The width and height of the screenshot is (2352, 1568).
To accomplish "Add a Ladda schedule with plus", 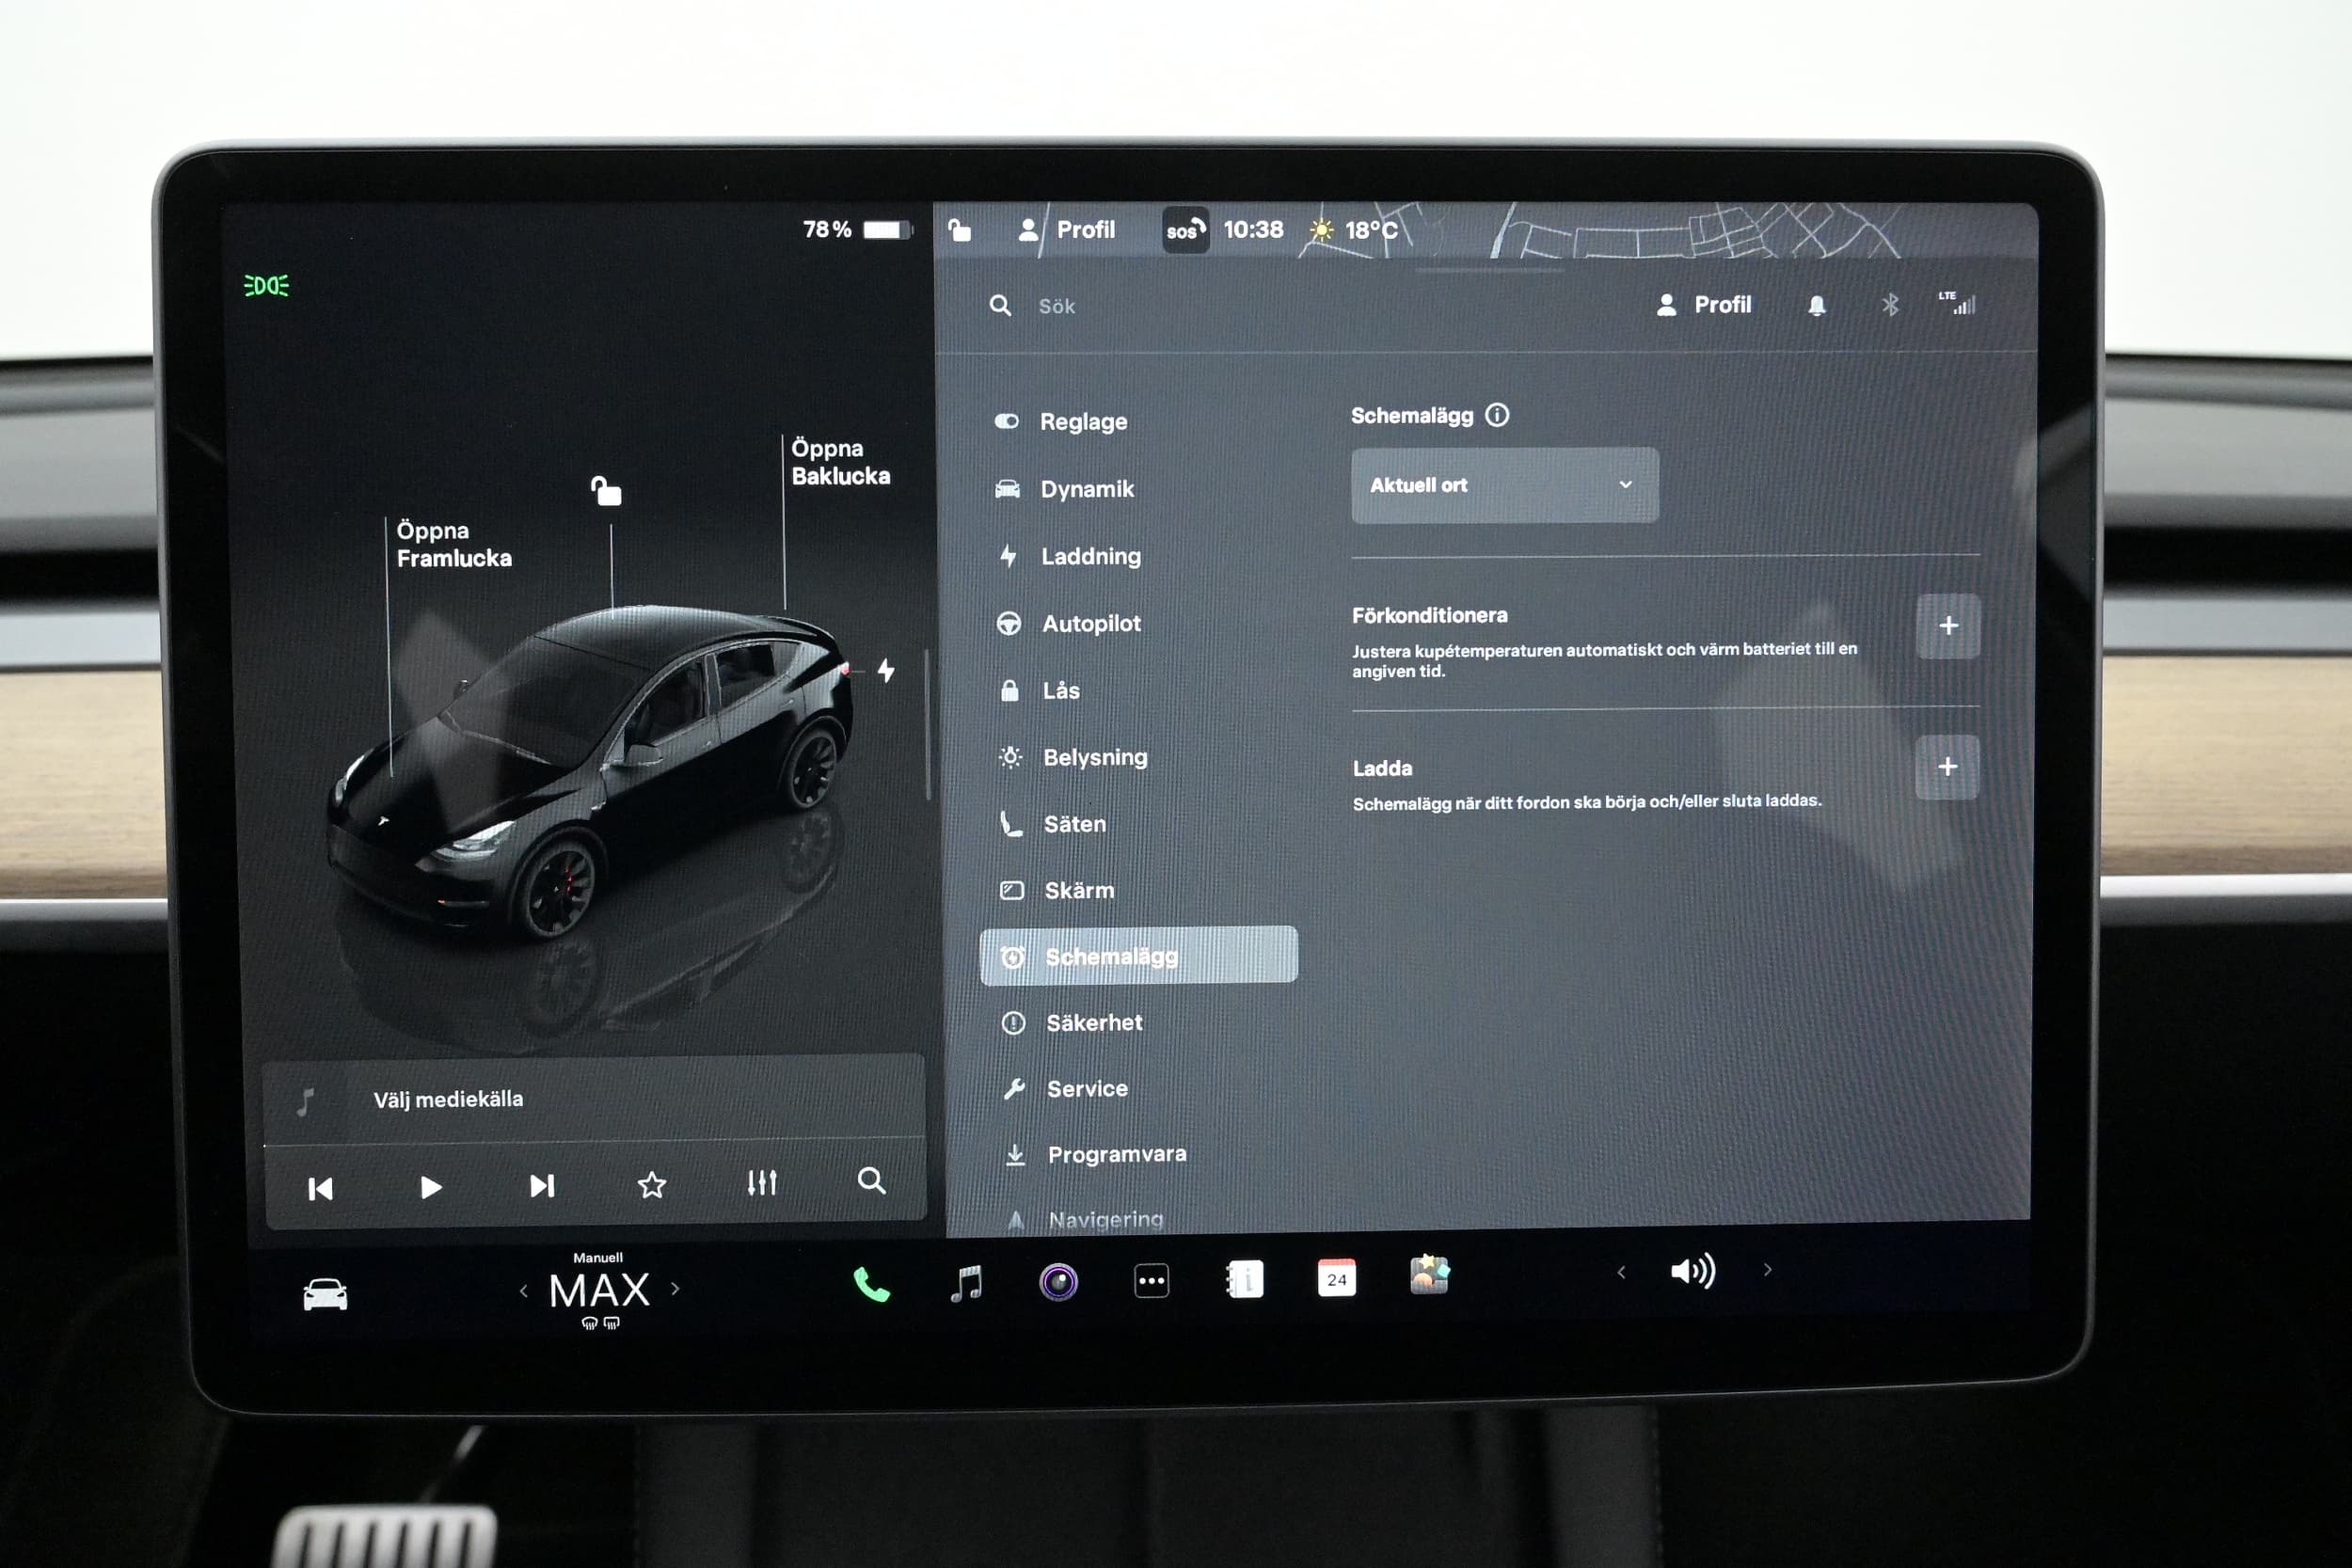I will (1946, 767).
